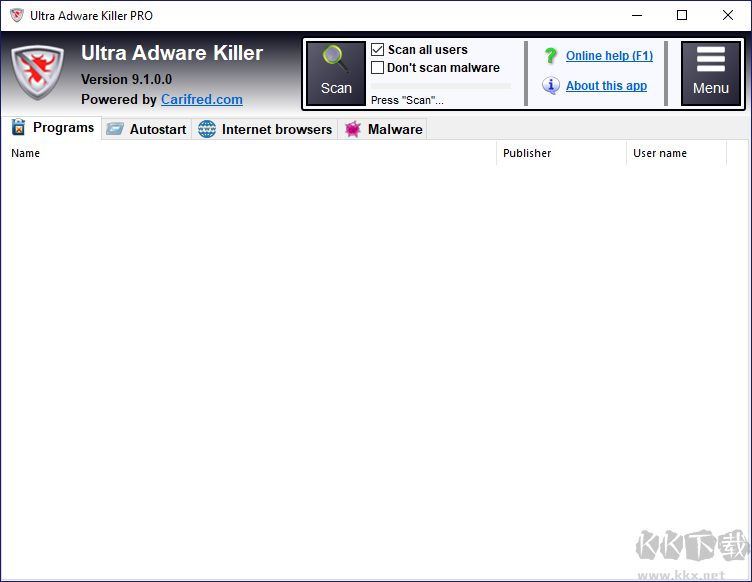
Task: Open the Internet browsers tab
Action: tap(265, 129)
